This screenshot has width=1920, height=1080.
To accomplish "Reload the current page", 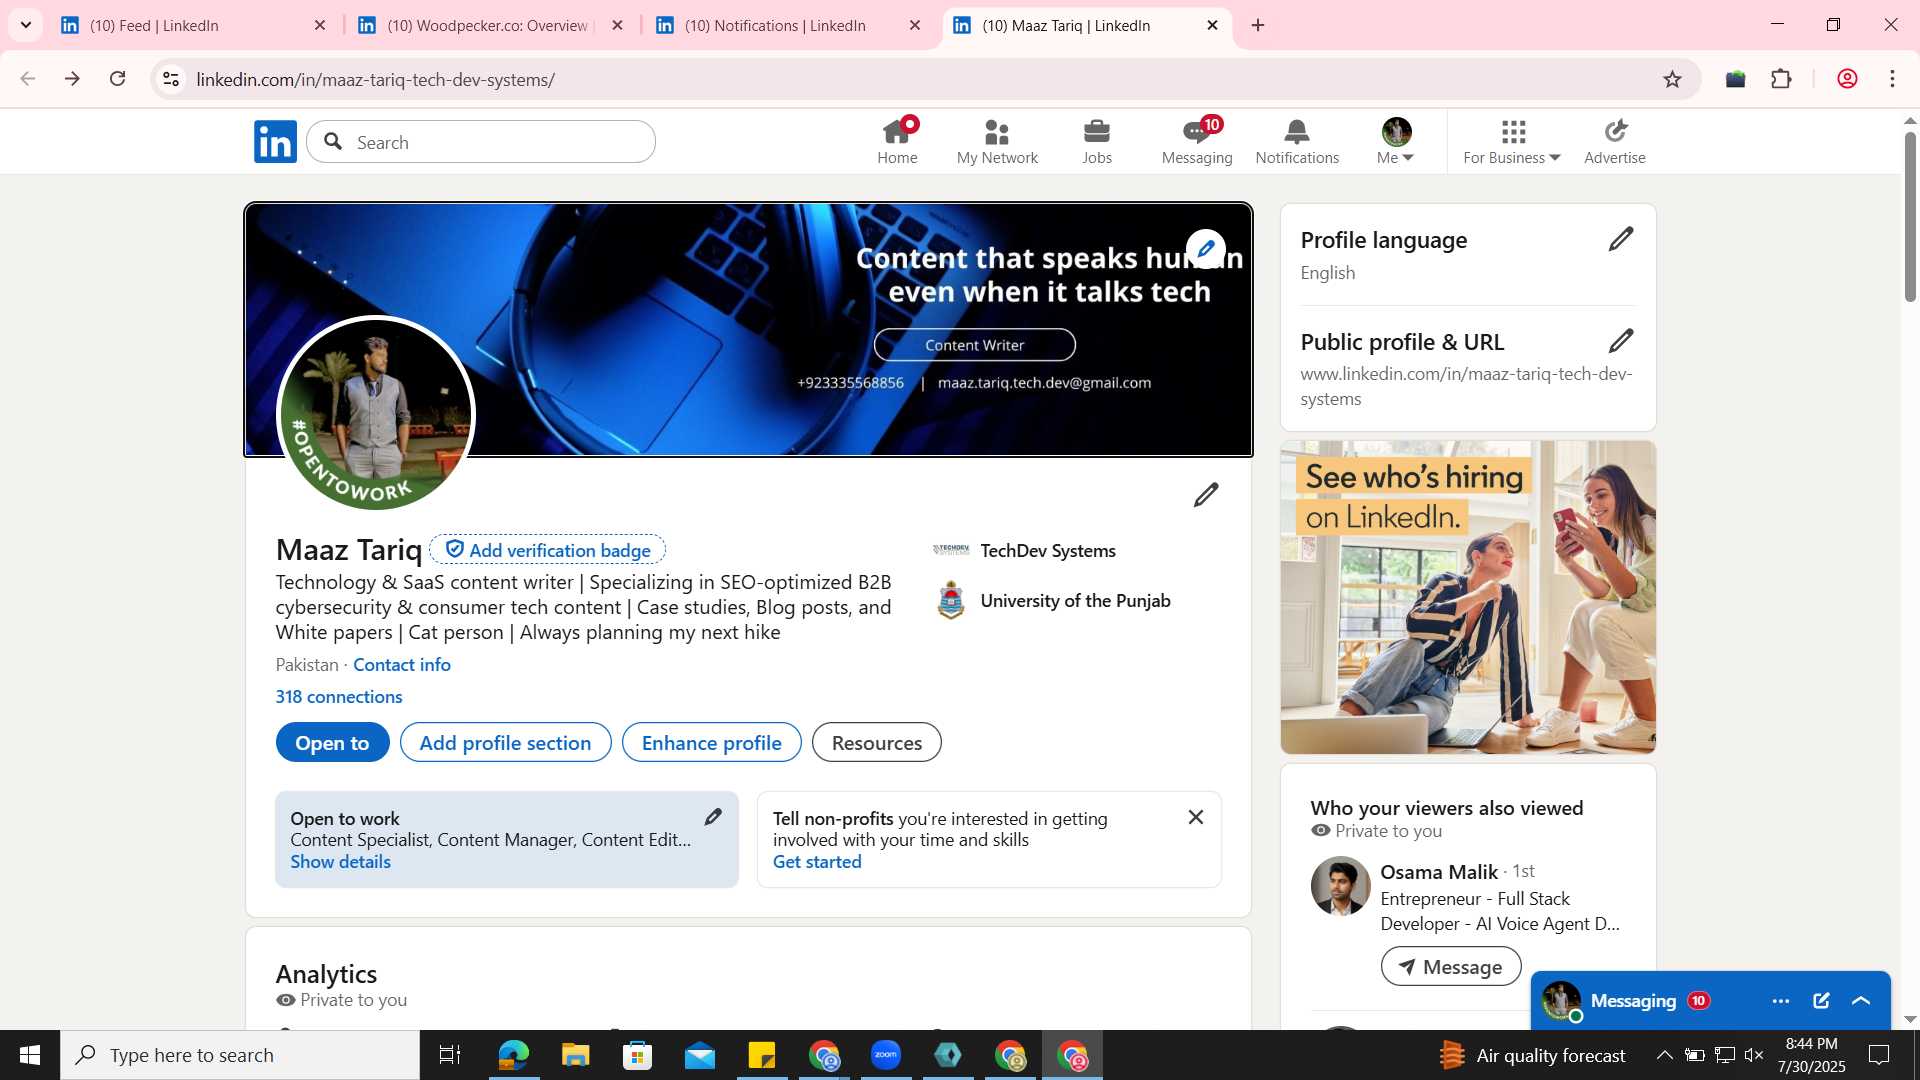I will (x=118, y=79).
